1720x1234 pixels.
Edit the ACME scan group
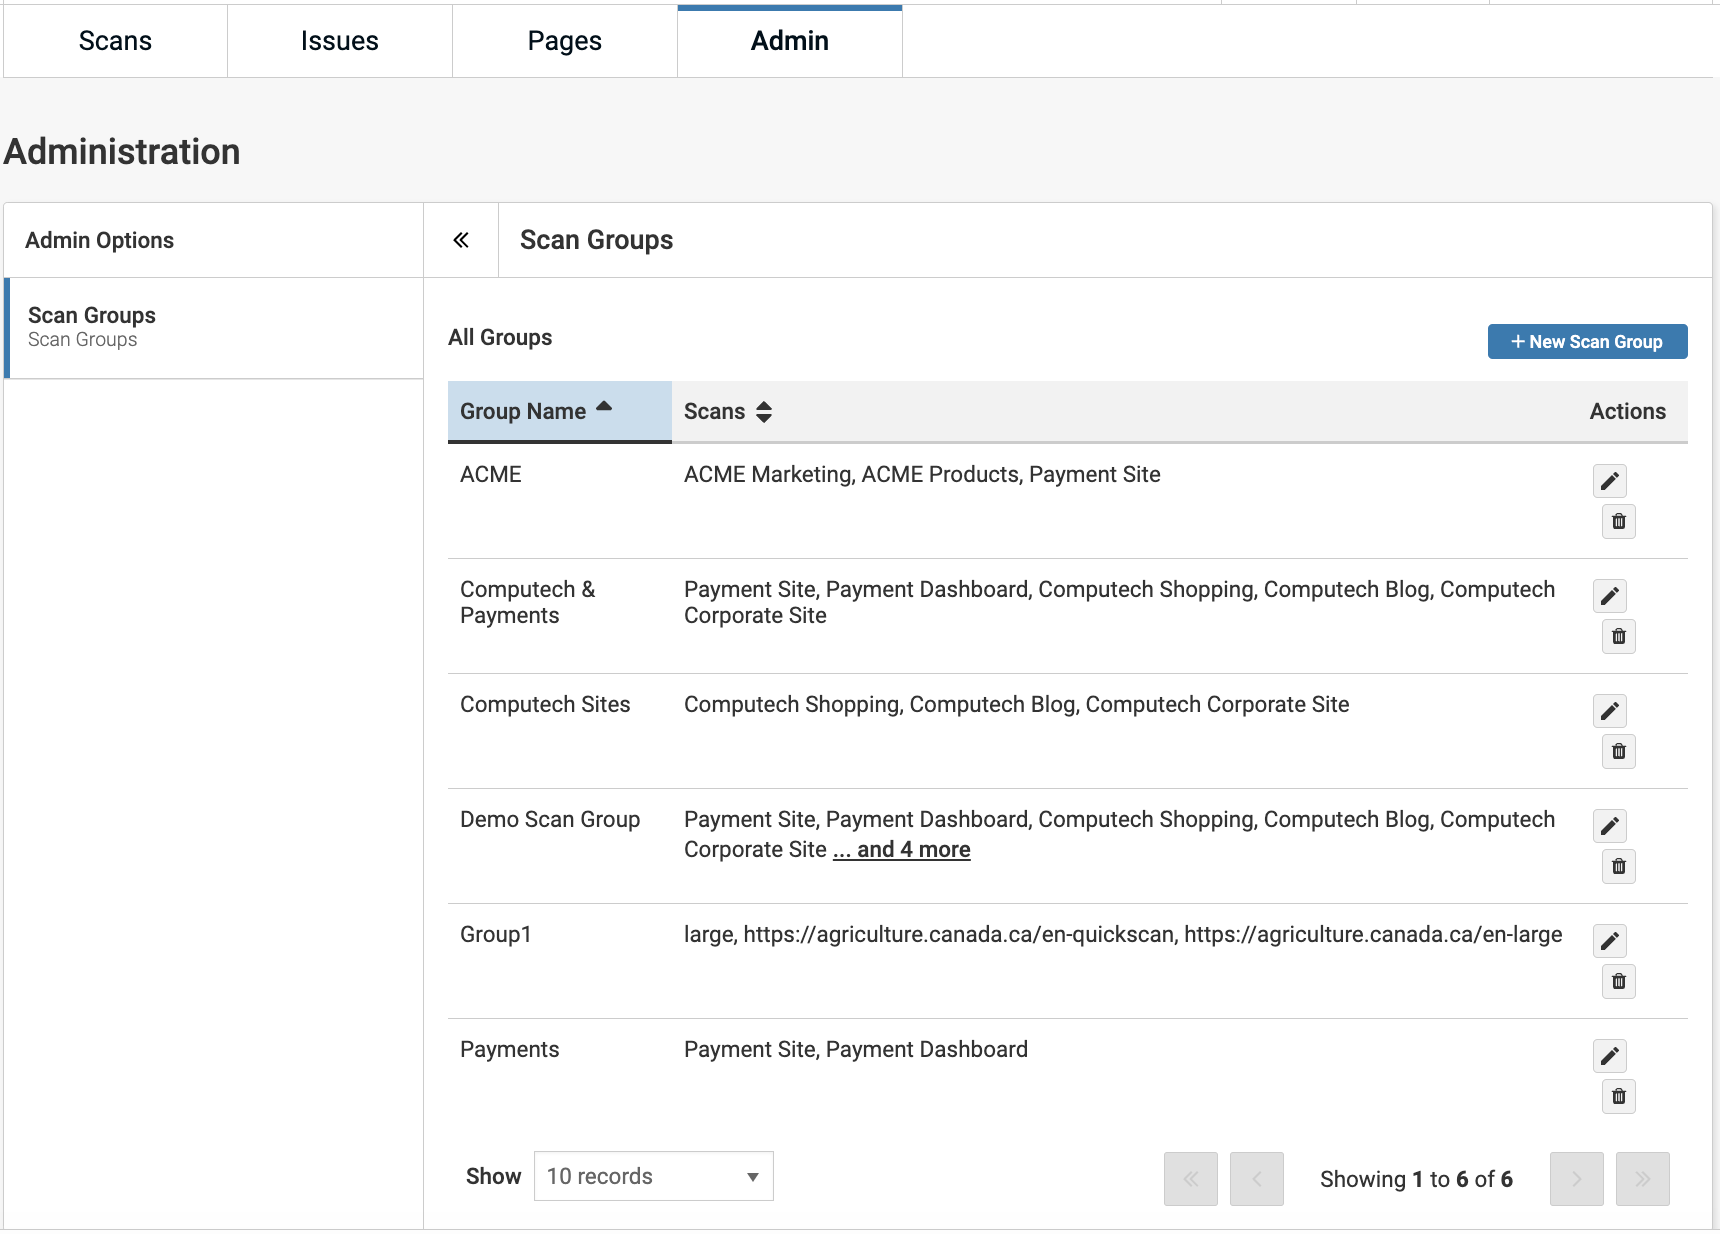click(1609, 481)
